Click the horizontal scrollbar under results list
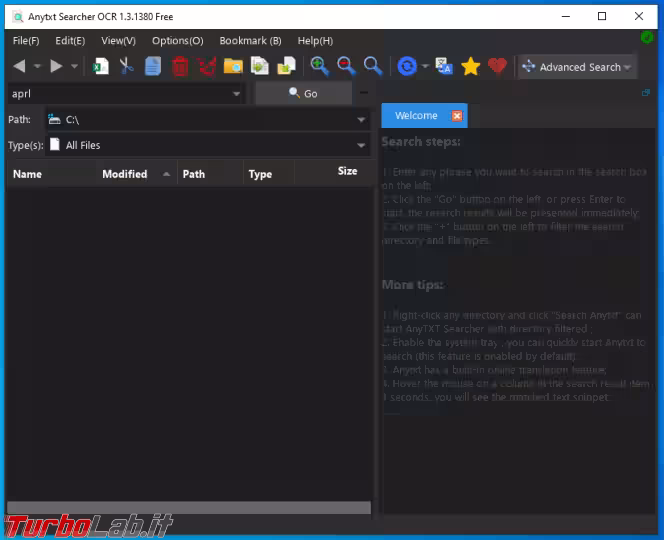The width and height of the screenshot is (664, 540). click(188, 508)
